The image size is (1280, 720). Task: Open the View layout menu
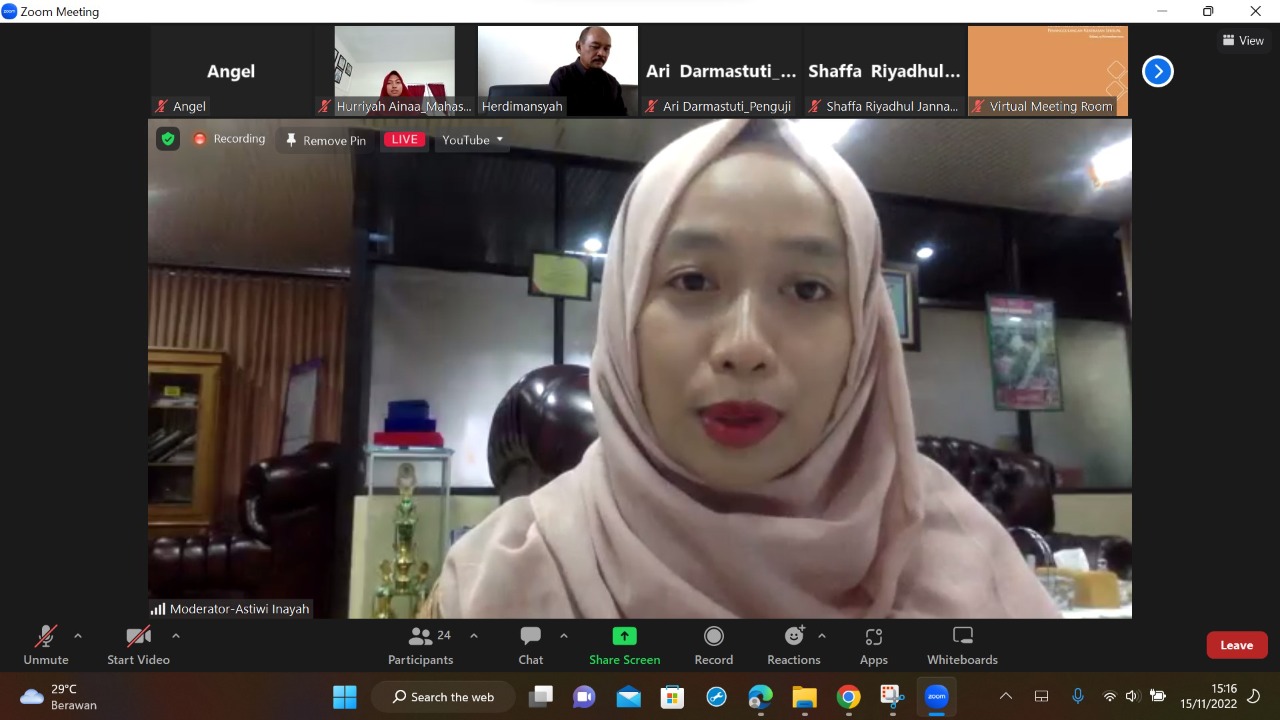pyautogui.click(x=1243, y=41)
